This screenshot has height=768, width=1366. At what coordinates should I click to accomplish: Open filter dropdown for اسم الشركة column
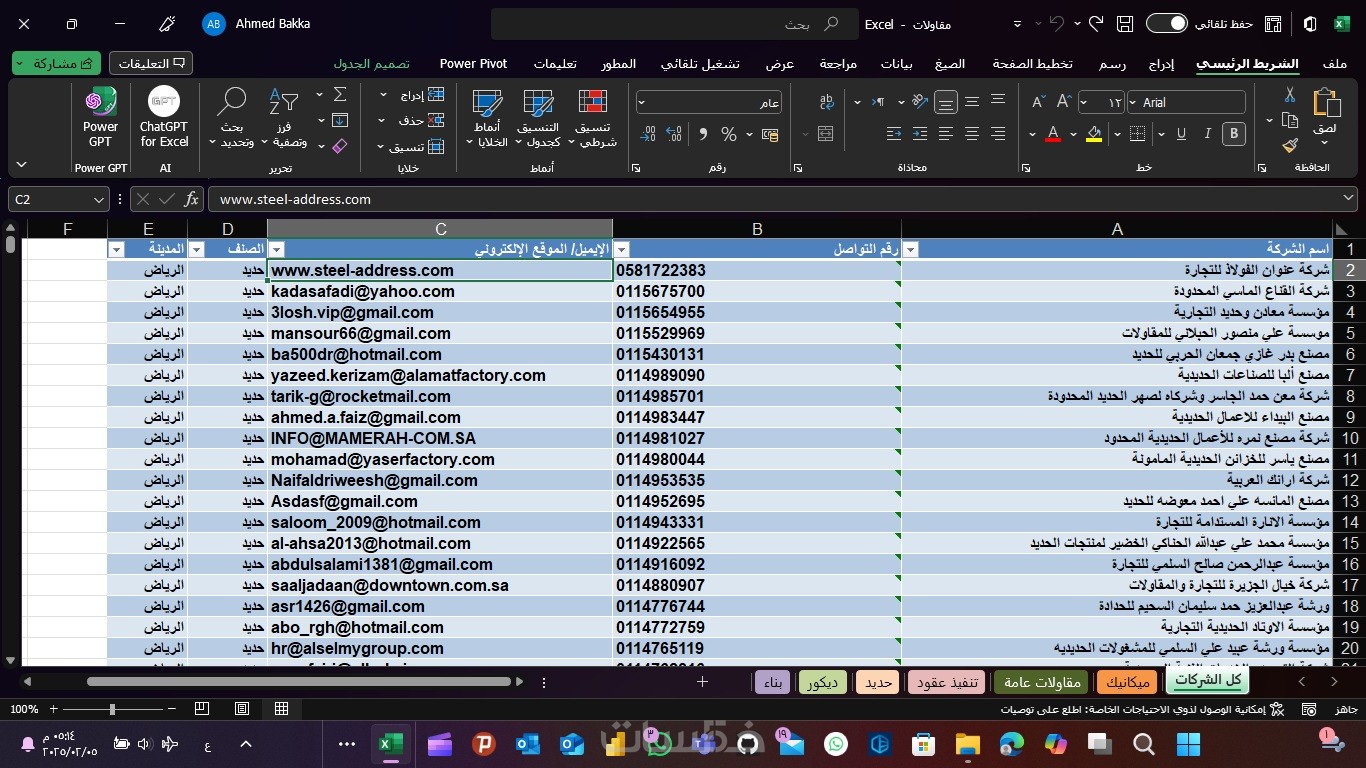click(x=910, y=250)
